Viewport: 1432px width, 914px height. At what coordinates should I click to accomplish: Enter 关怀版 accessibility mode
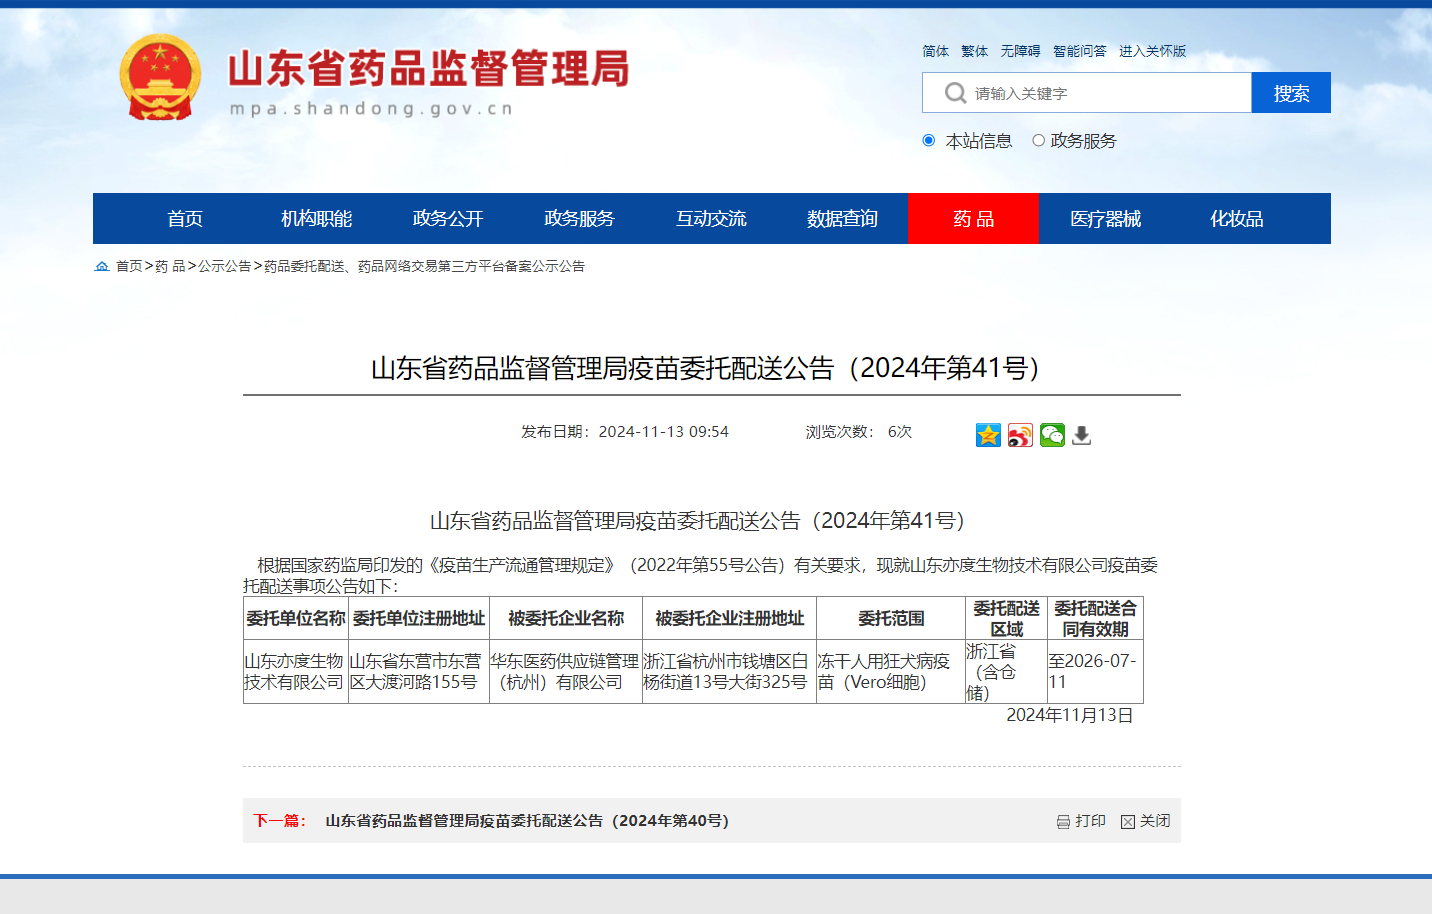pyautogui.click(x=1152, y=51)
